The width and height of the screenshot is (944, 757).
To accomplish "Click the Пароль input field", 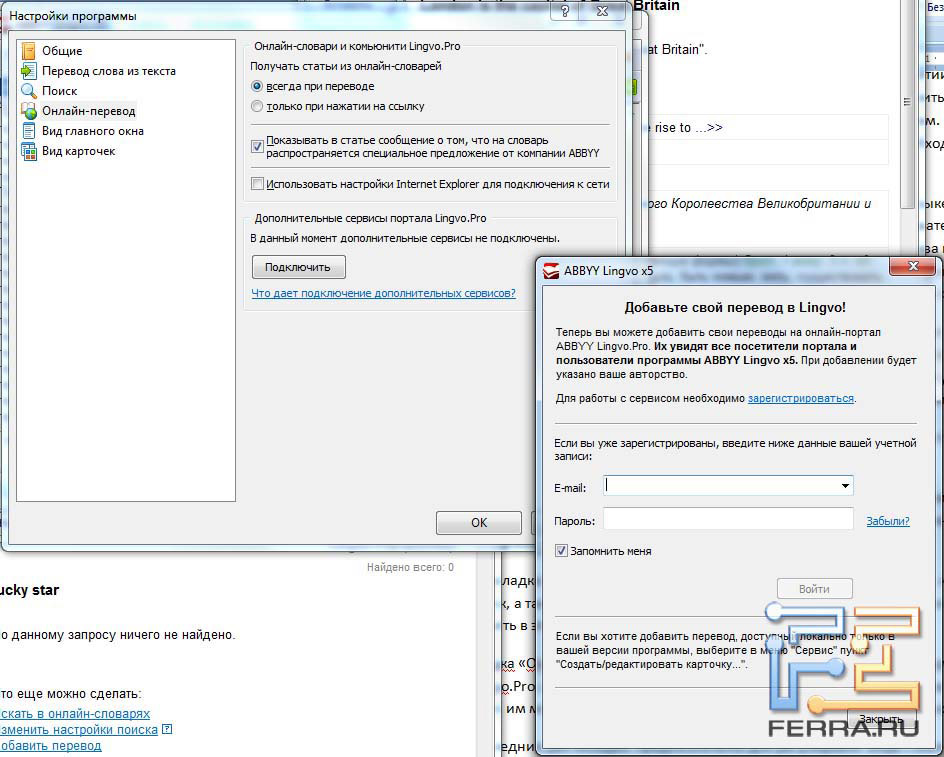I will (728, 519).
